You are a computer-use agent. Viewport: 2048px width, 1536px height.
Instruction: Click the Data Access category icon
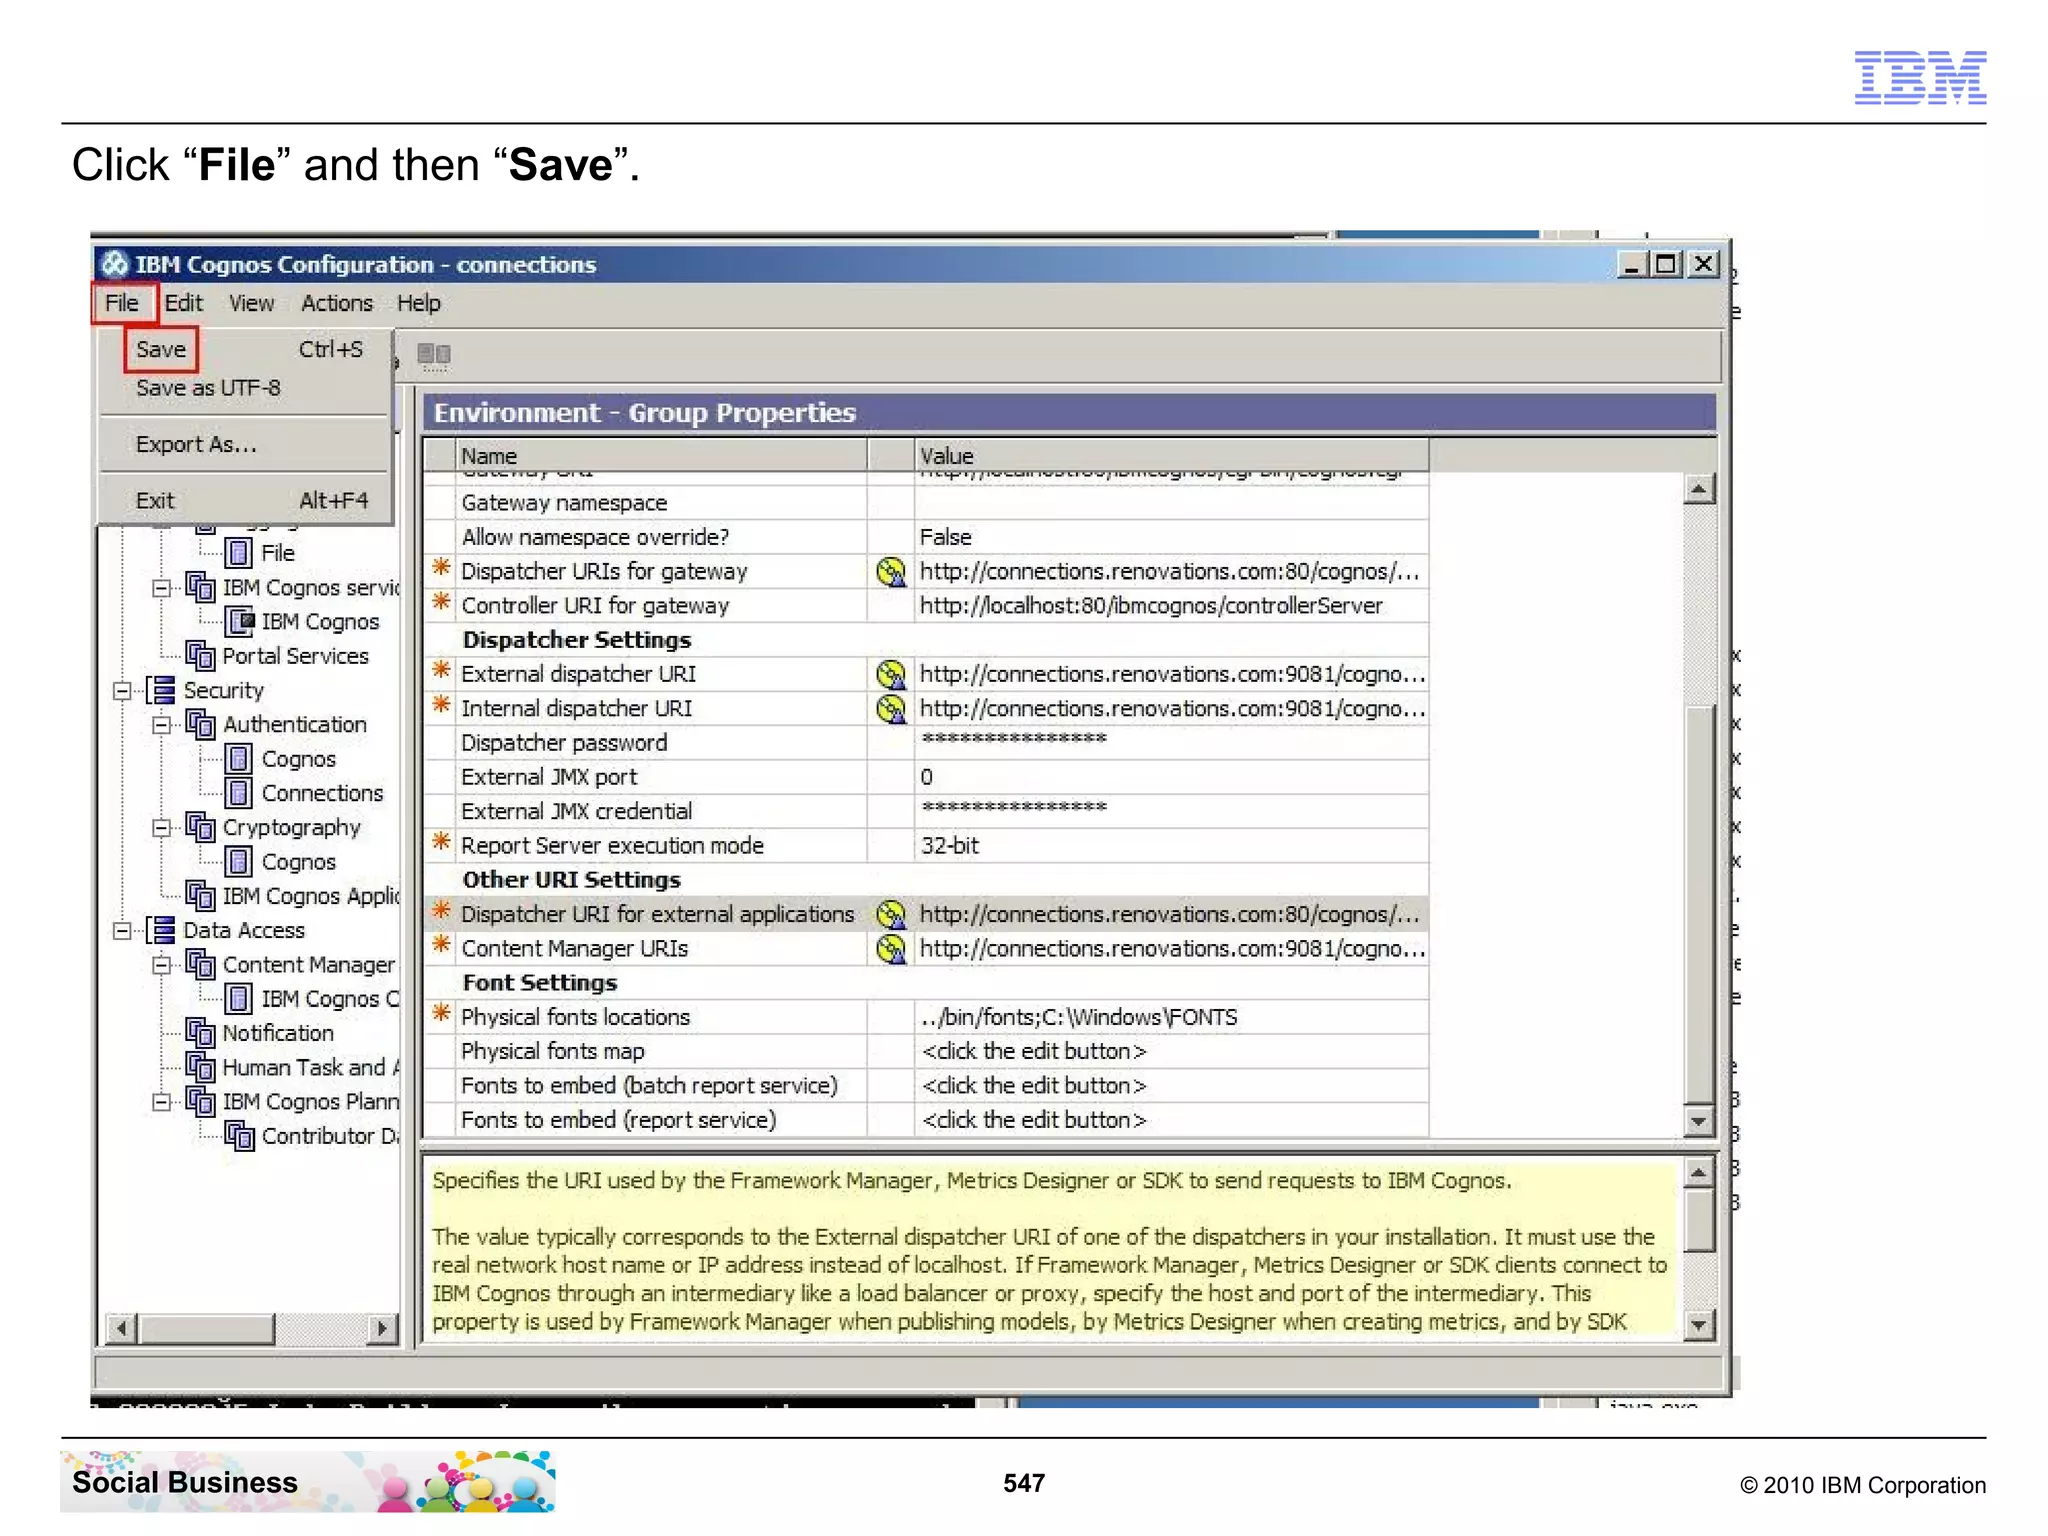161,930
